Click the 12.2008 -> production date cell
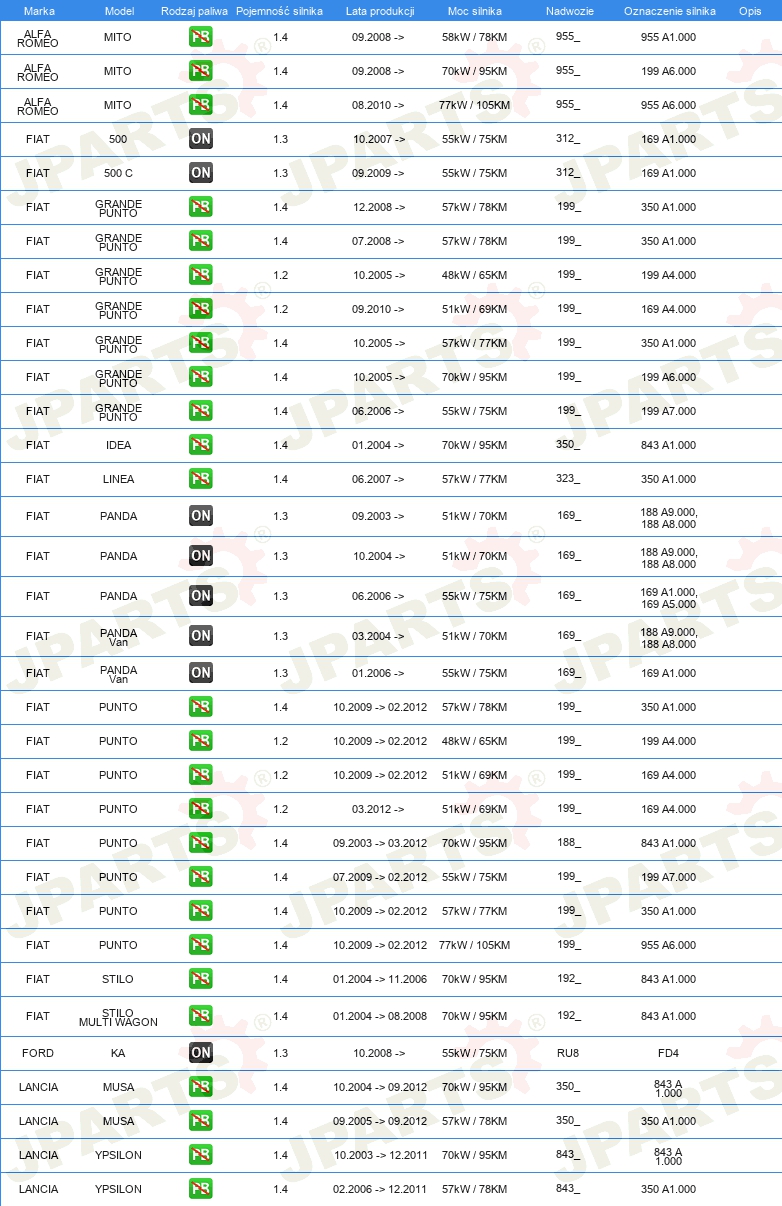The width and height of the screenshot is (782, 1206). (379, 207)
